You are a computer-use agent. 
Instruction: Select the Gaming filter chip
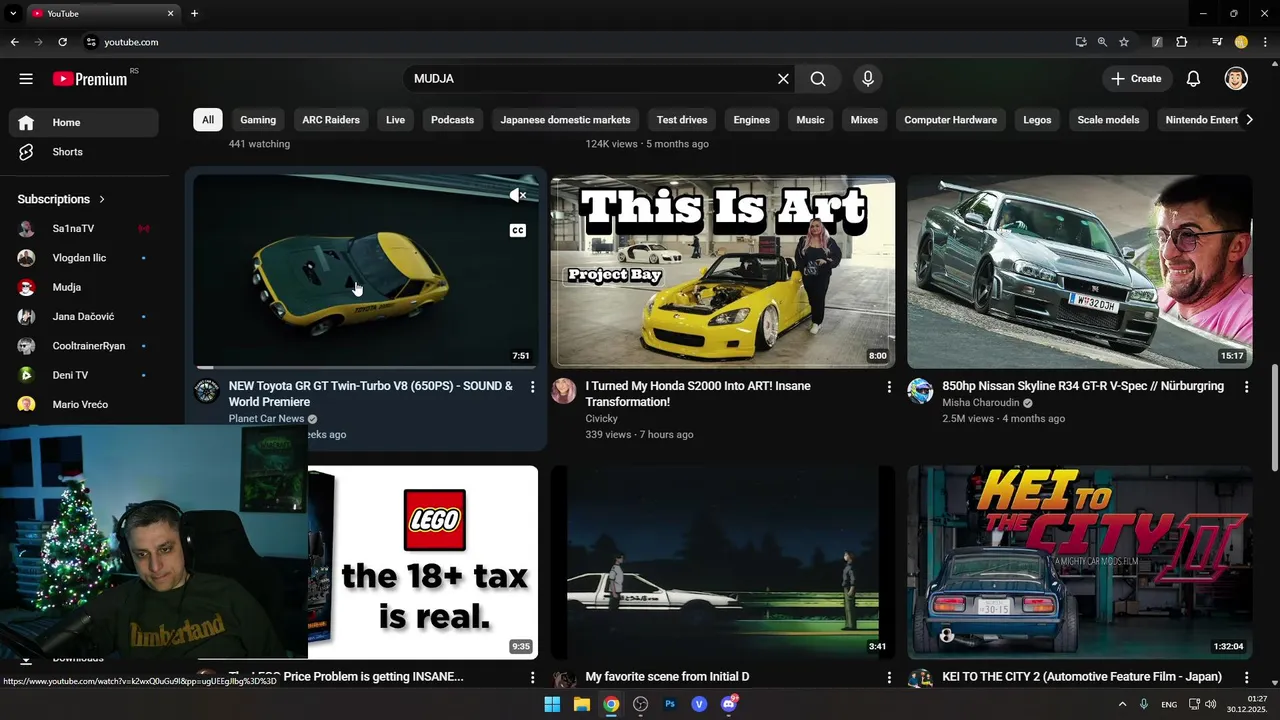tap(258, 120)
